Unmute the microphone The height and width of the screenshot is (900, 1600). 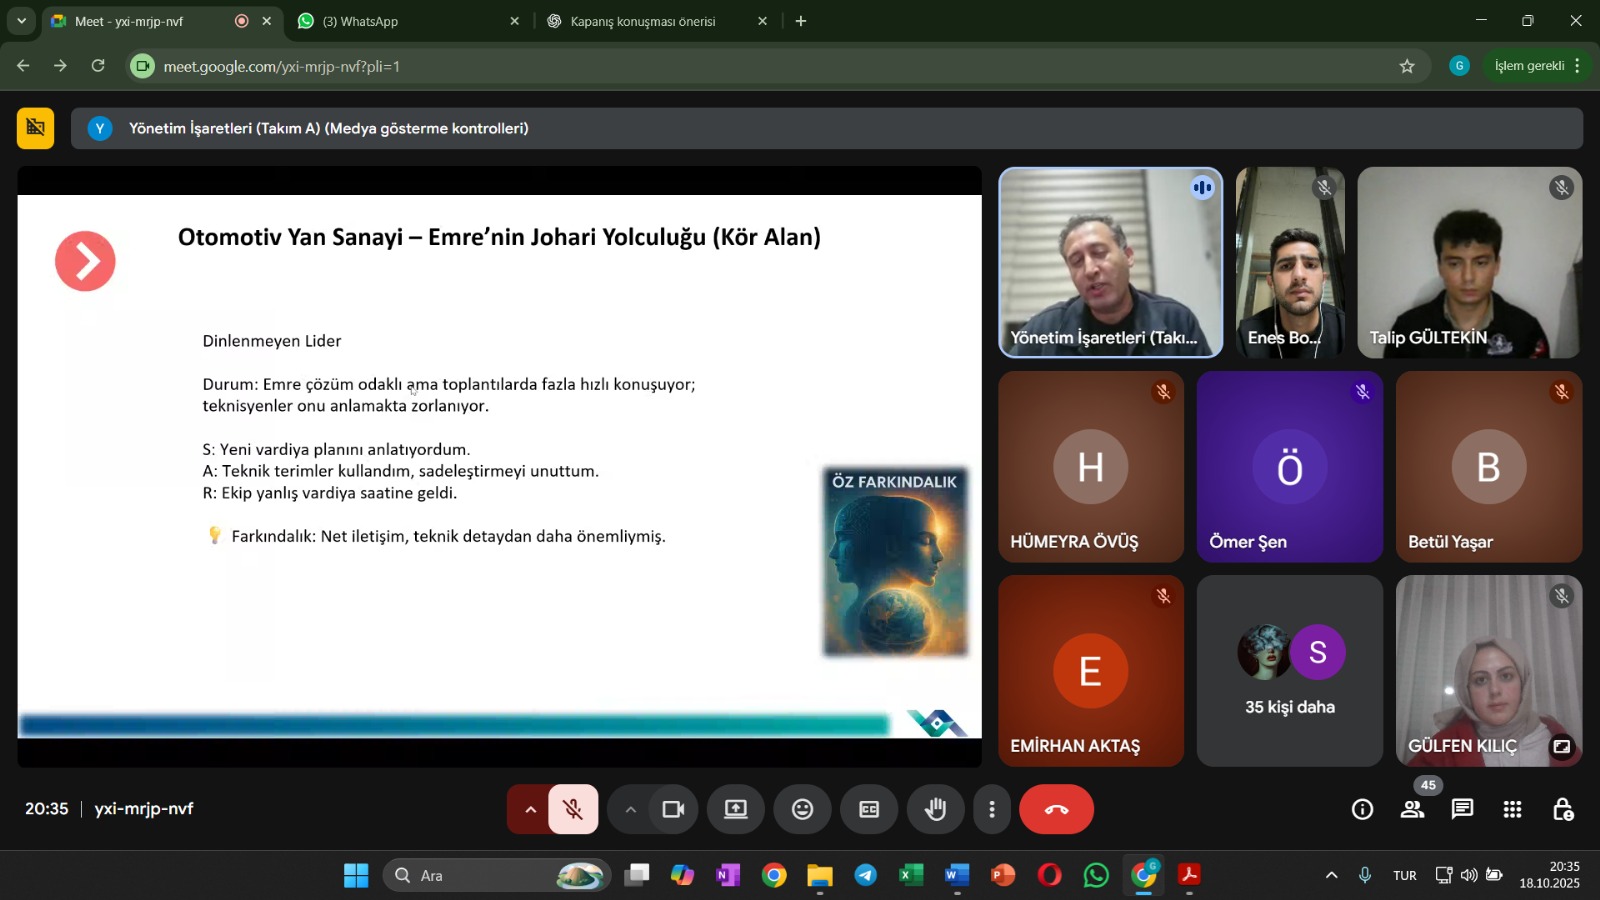coord(573,809)
